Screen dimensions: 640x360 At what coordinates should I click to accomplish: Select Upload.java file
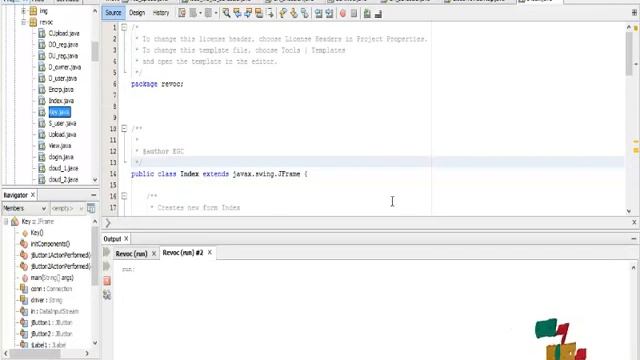[x=62, y=134]
